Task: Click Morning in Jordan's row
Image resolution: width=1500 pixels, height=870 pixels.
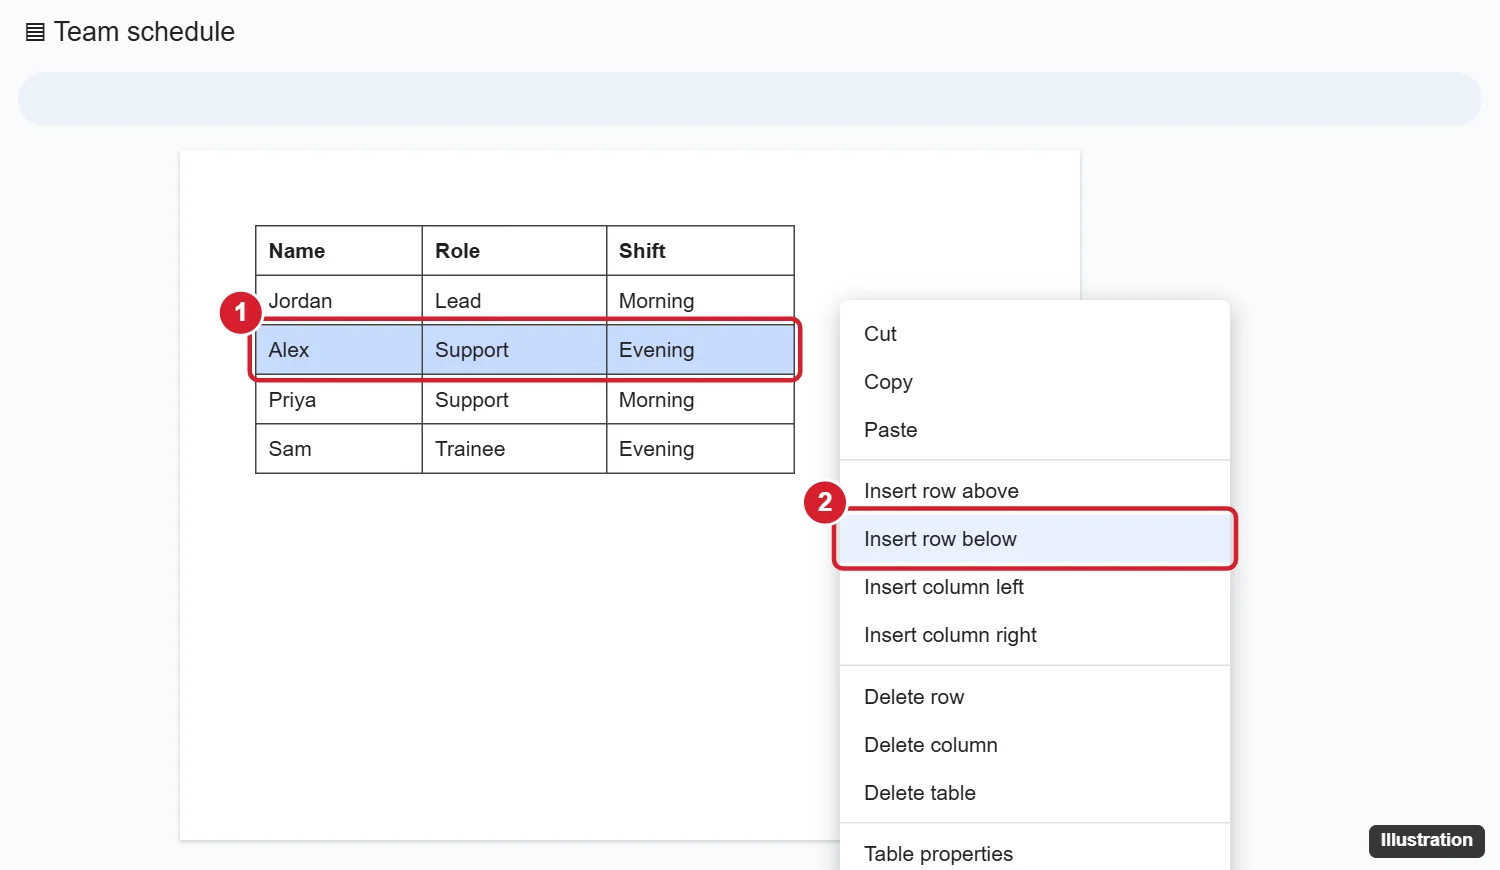Action: click(700, 301)
